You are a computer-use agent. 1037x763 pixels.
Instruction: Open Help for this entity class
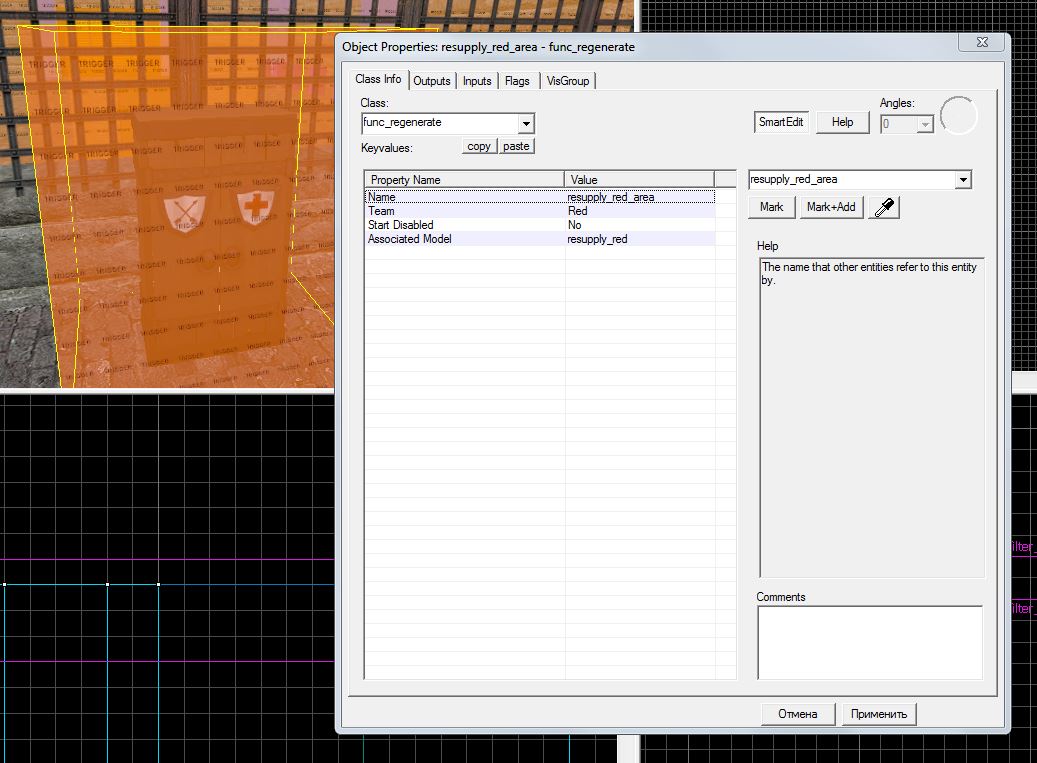[842, 122]
